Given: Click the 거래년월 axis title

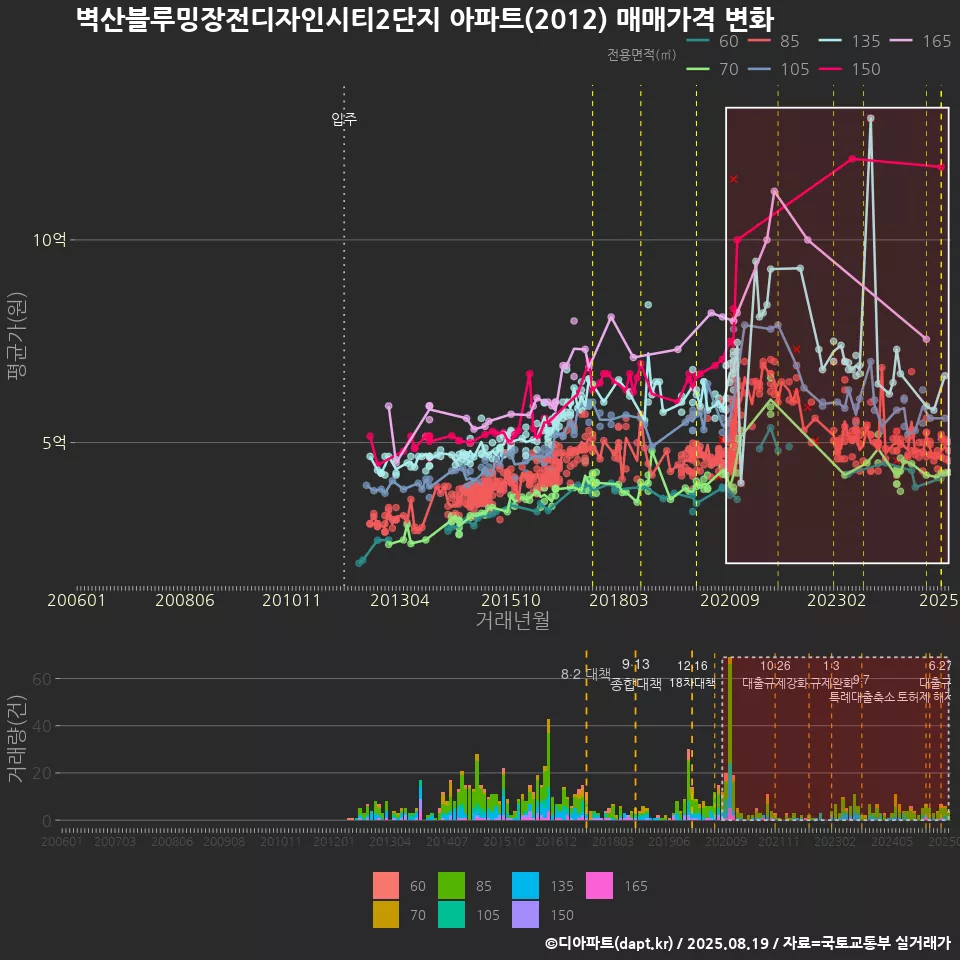Looking at the screenshot, I should click(x=512, y=620).
